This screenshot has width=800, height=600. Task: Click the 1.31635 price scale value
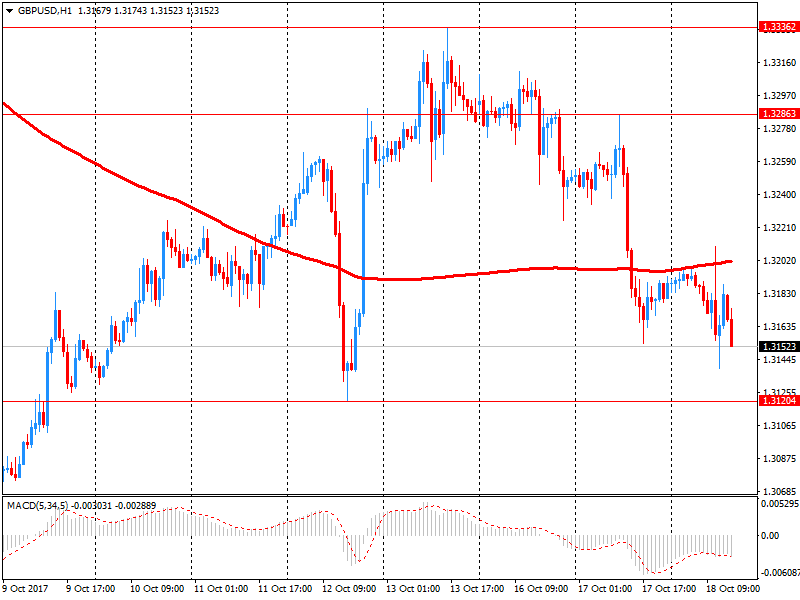point(780,327)
